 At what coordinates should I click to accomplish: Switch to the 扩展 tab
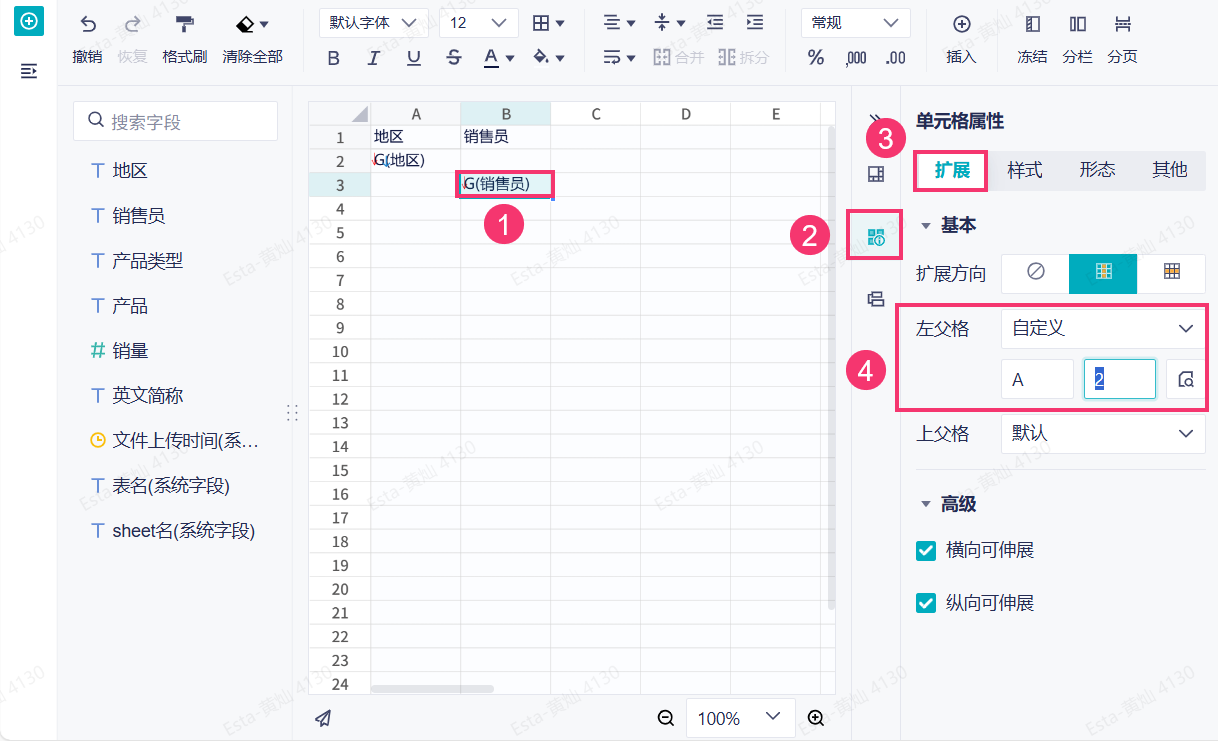point(952,170)
